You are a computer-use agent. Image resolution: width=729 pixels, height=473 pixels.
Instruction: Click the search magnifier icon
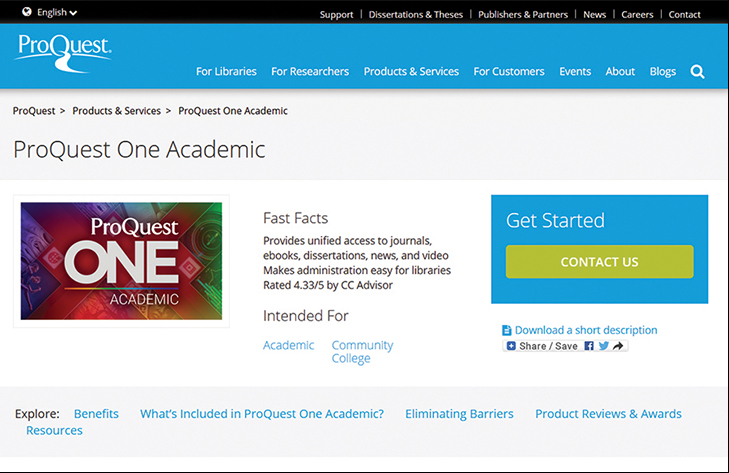(697, 72)
